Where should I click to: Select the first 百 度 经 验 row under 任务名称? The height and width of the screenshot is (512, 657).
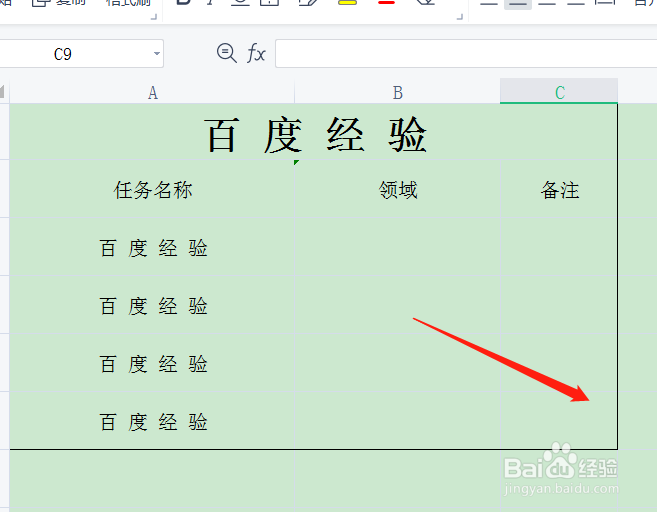(152, 247)
